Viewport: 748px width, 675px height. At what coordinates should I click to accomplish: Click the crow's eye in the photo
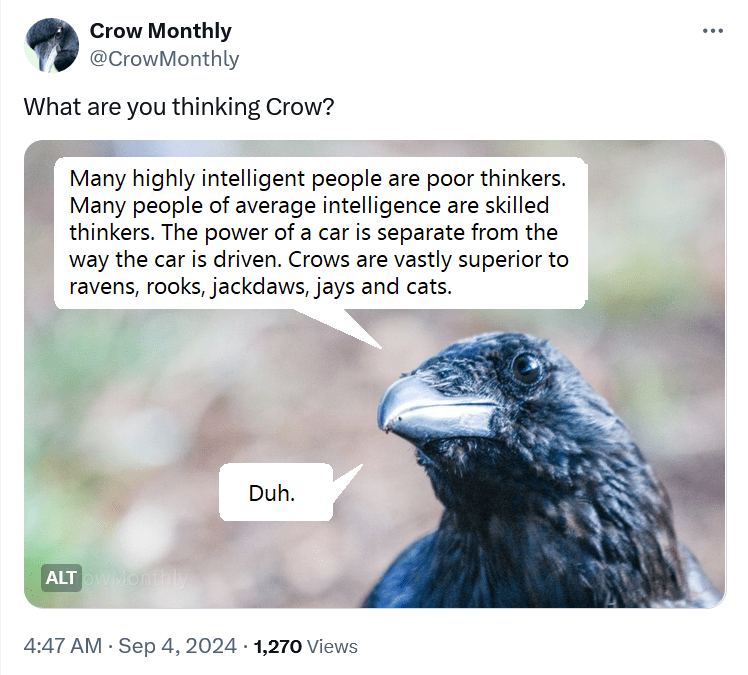point(525,366)
